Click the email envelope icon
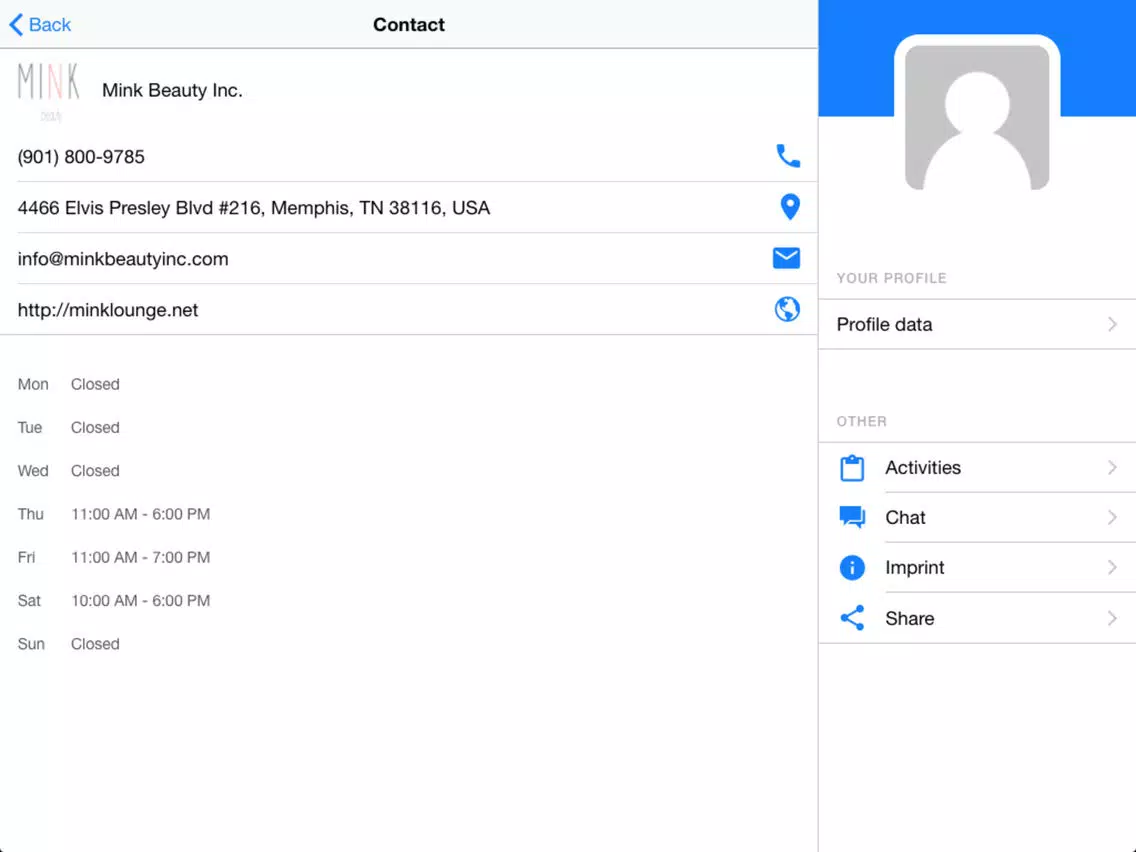This screenshot has width=1136, height=852. (x=786, y=258)
